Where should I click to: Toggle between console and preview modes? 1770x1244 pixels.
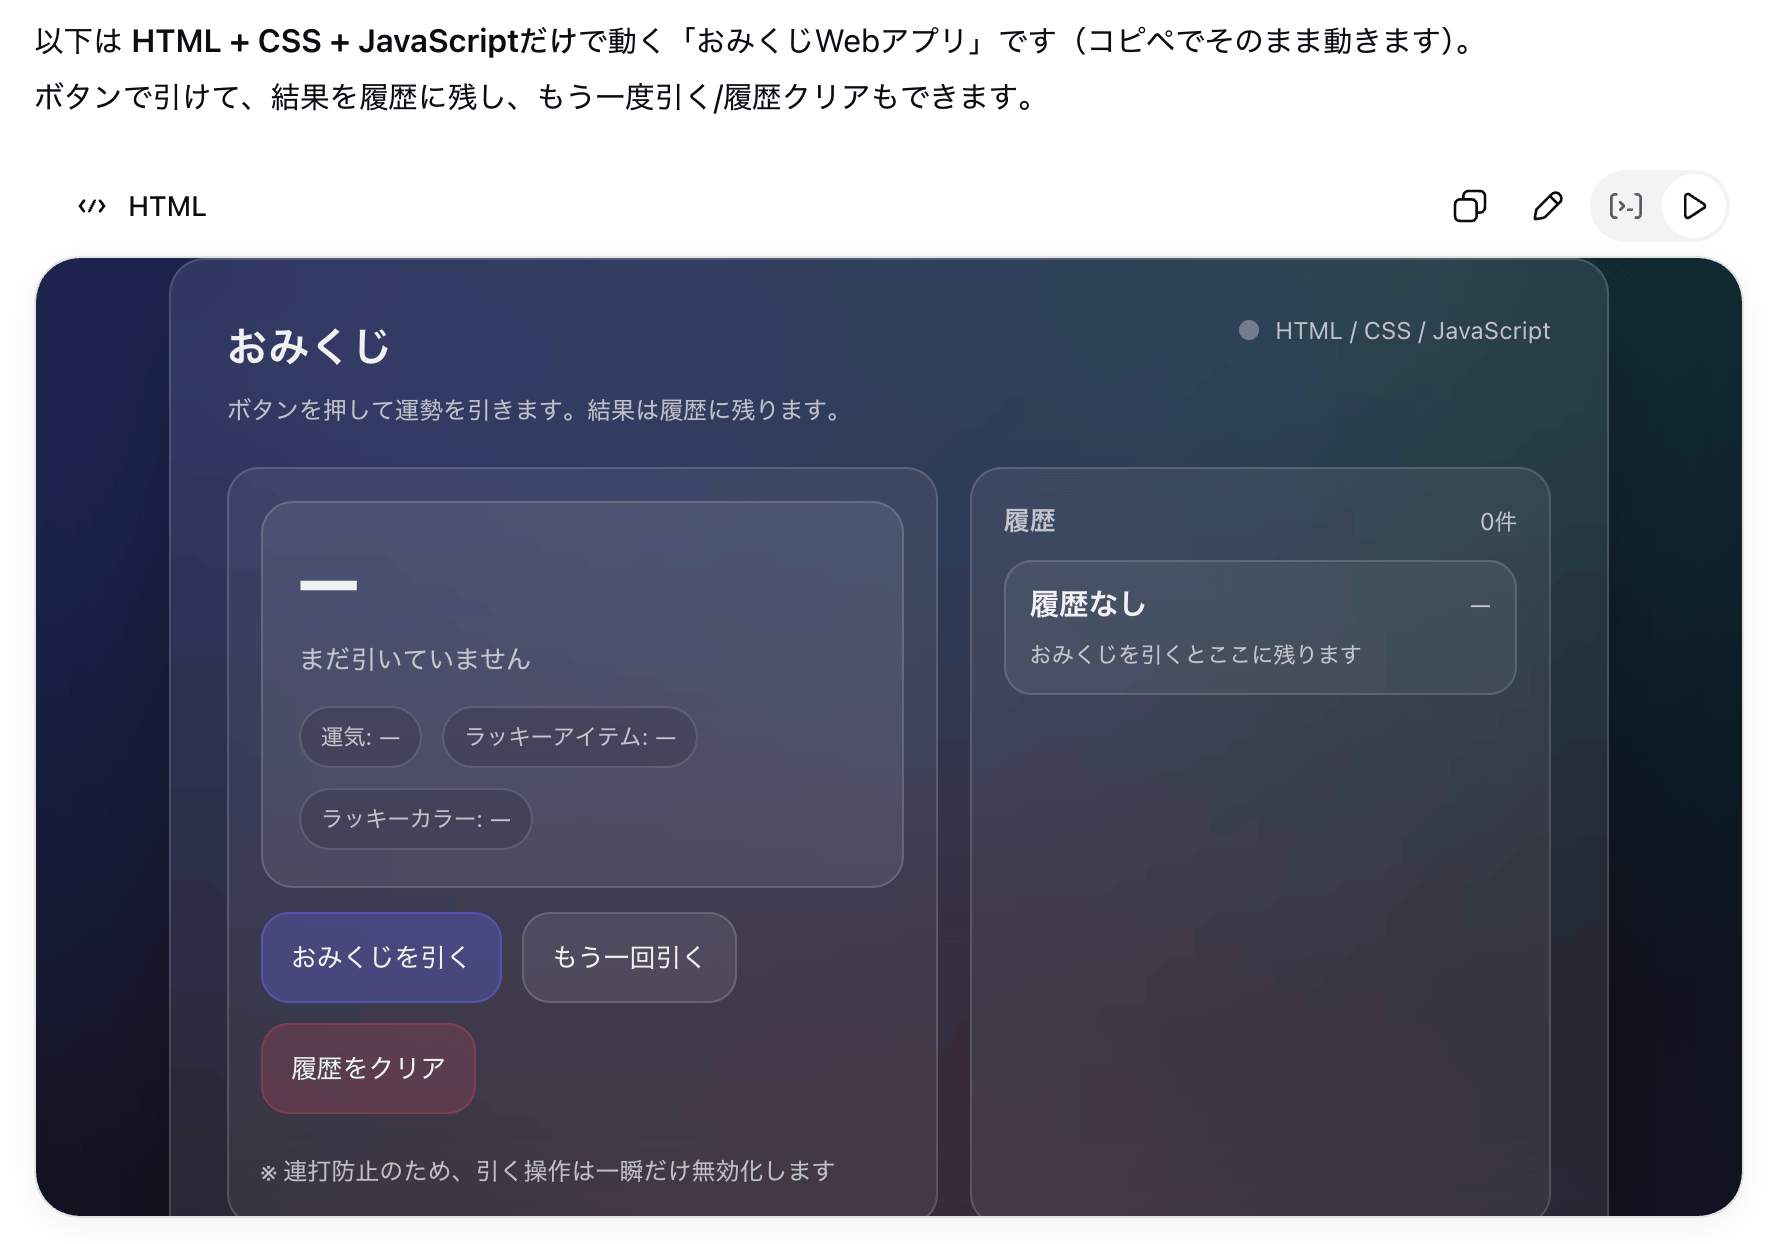point(1658,206)
